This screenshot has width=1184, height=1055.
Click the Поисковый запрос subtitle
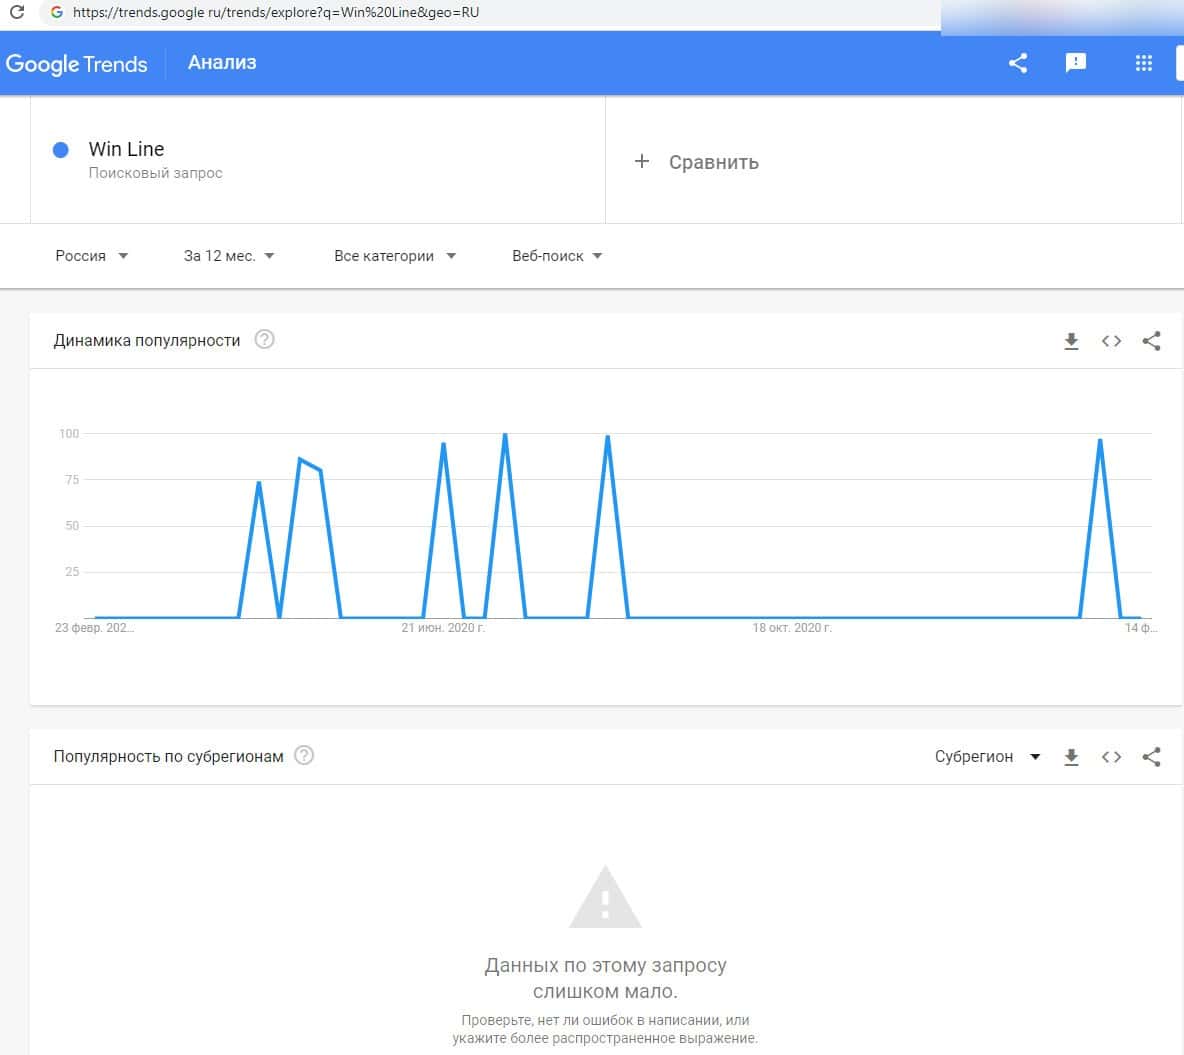[156, 173]
